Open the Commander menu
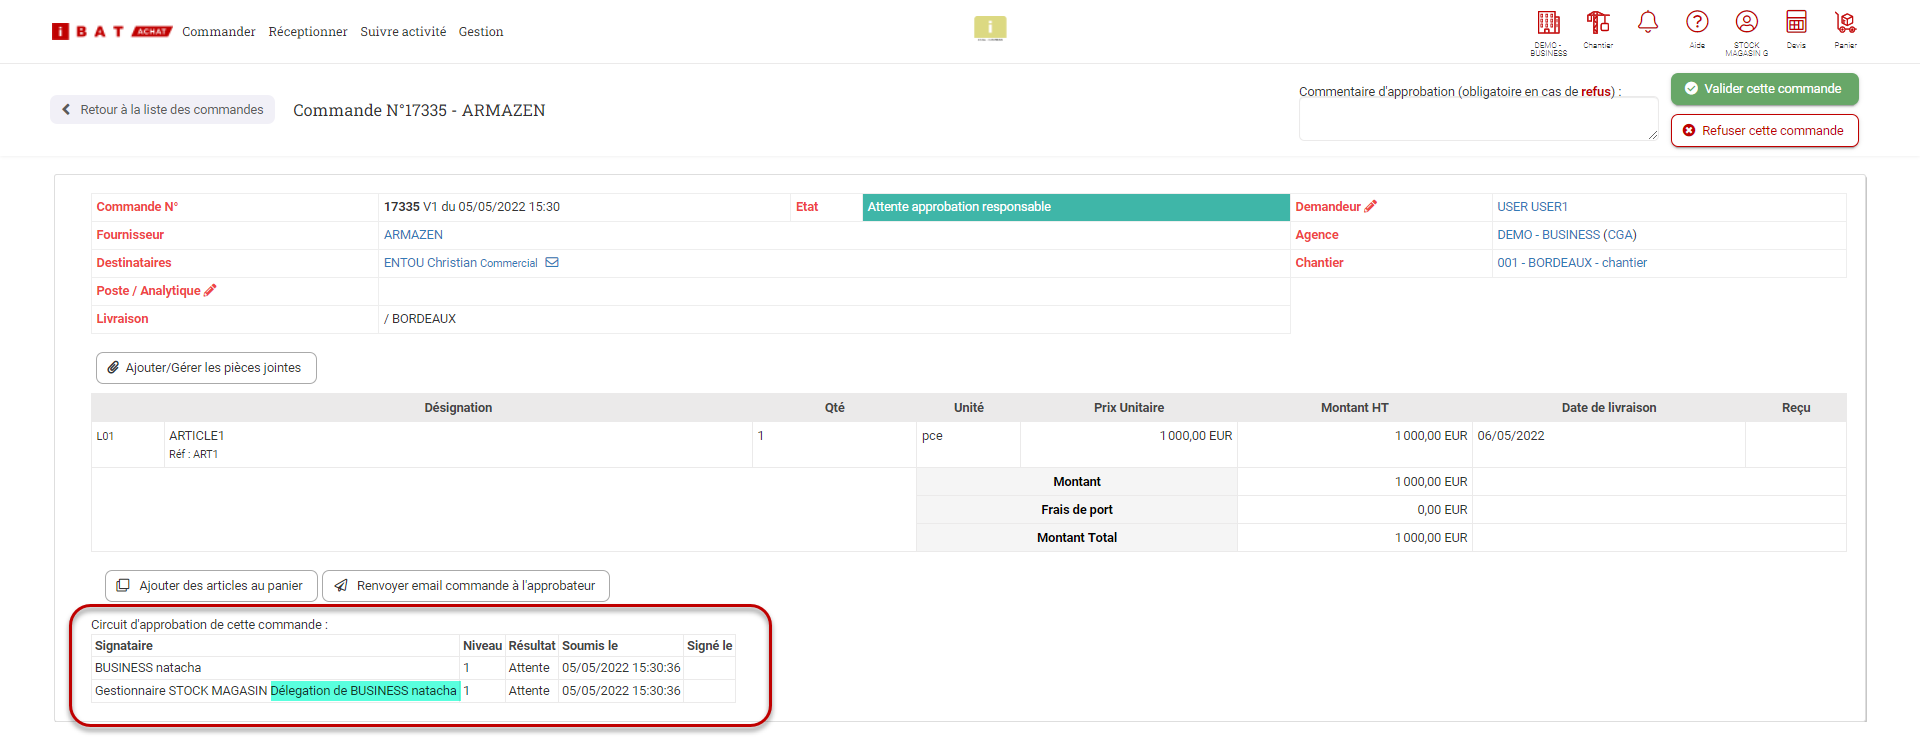 [x=218, y=32]
